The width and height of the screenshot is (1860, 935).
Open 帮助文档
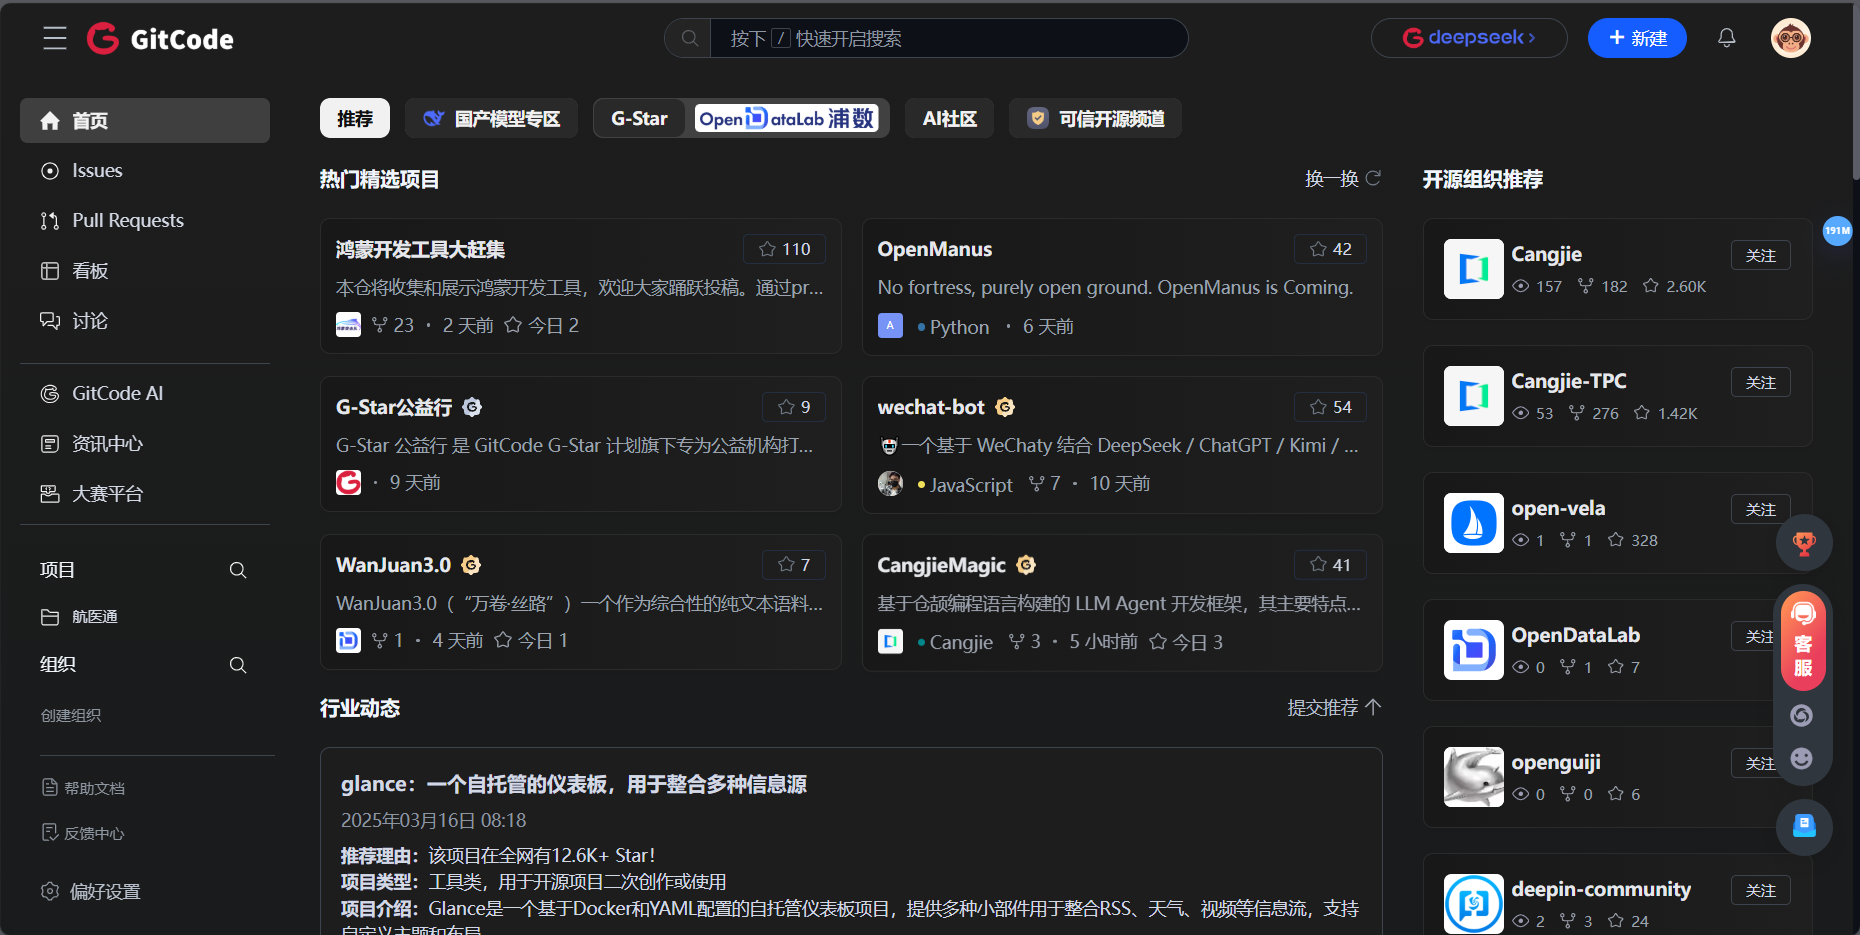83,788
